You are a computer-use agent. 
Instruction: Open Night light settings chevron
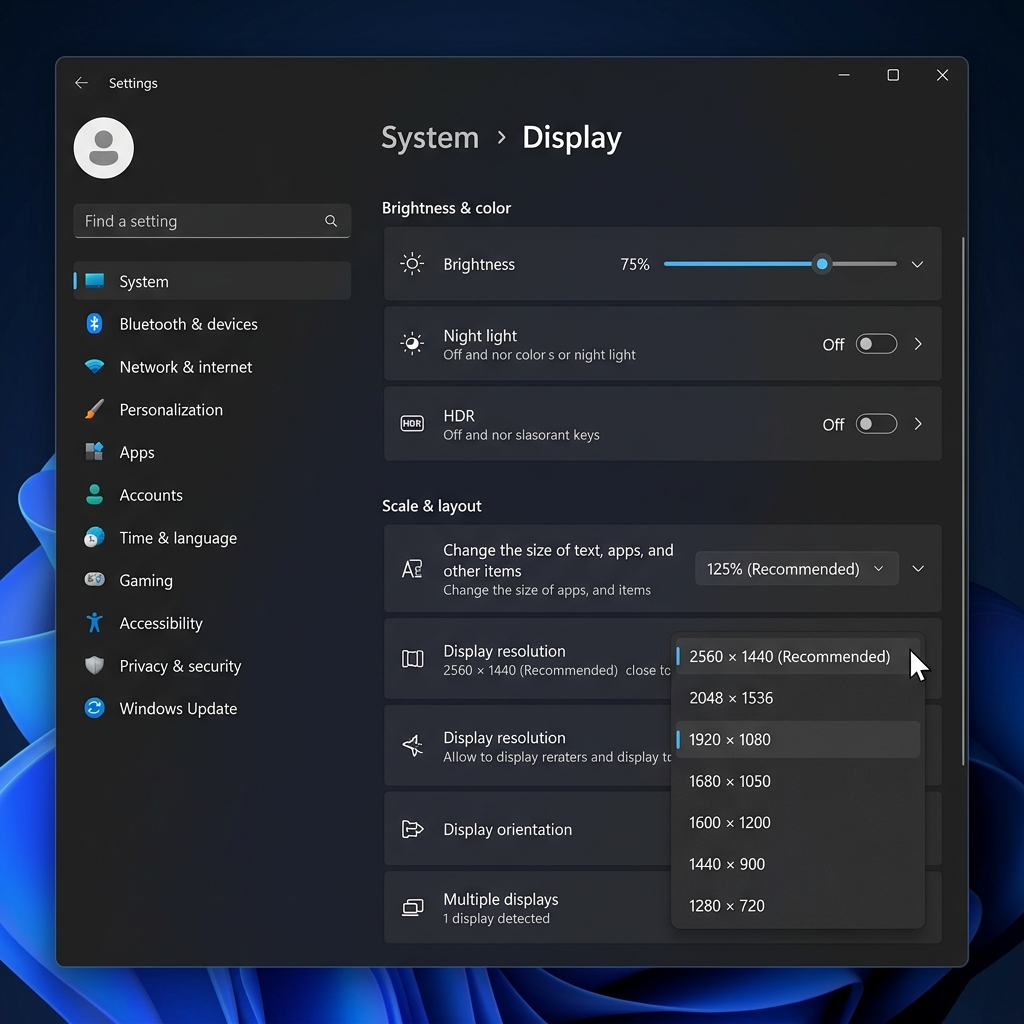click(918, 344)
